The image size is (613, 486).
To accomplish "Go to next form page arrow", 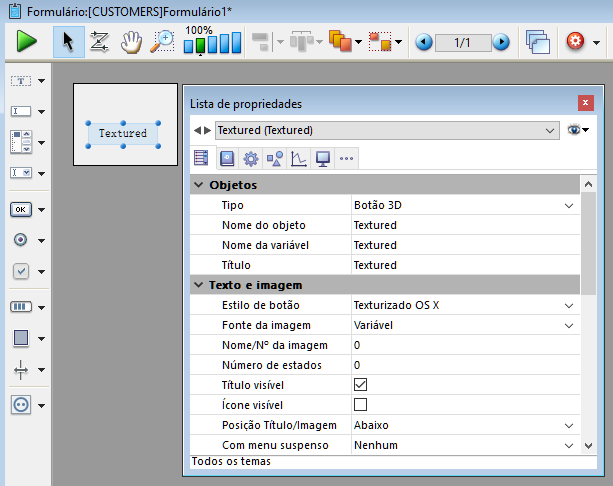I will pos(501,42).
